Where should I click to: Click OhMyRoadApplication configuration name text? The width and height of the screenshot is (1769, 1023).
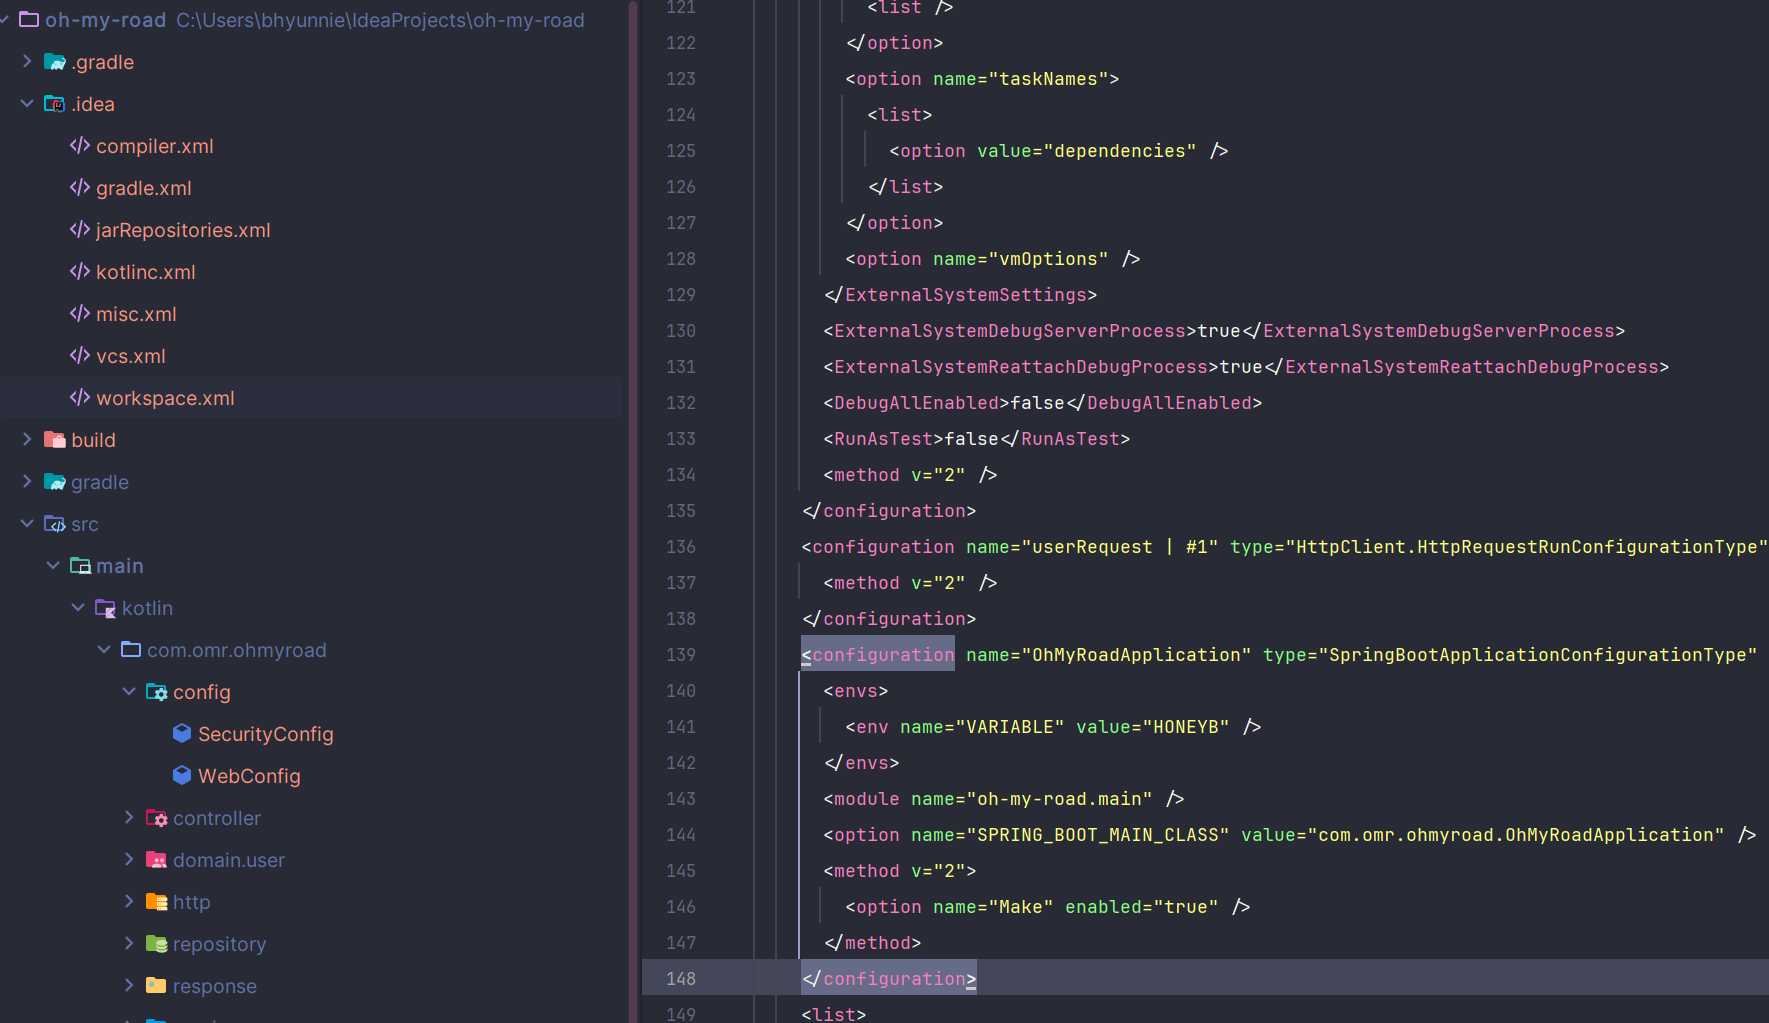click(x=1135, y=655)
